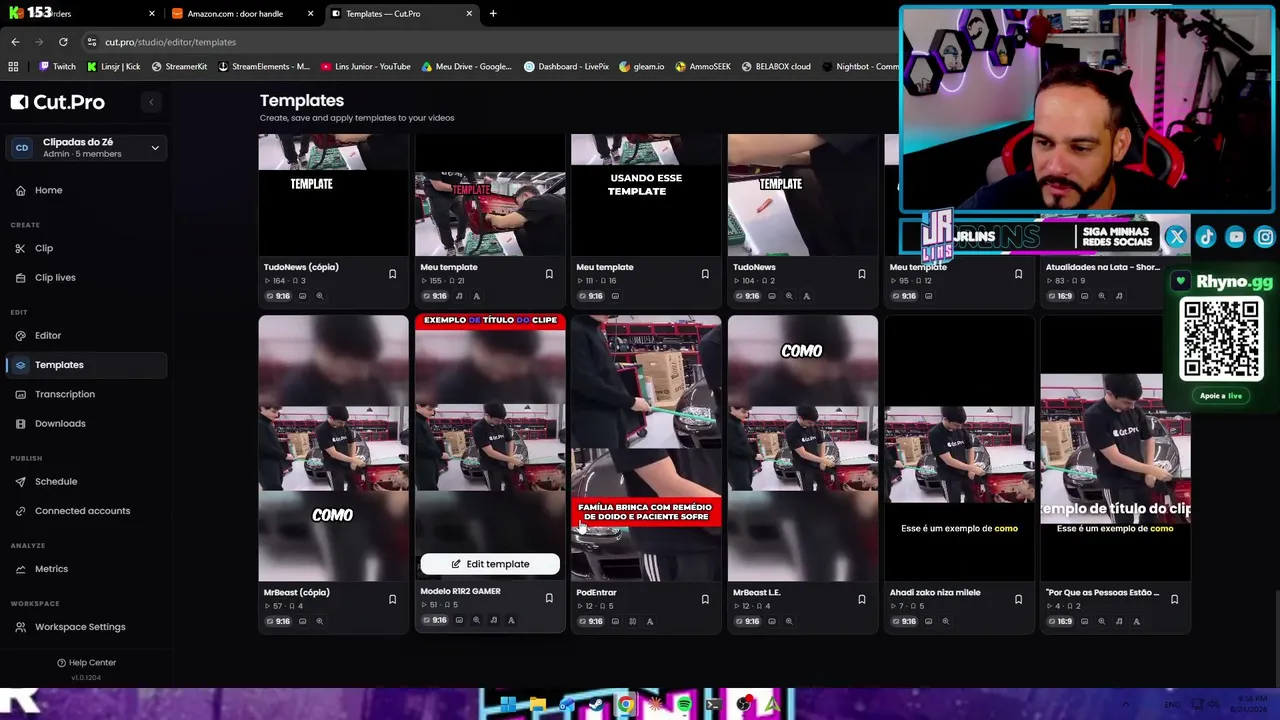
Task: Open the Lins Junior - YouTube bookmark
Action: (366, 67)
